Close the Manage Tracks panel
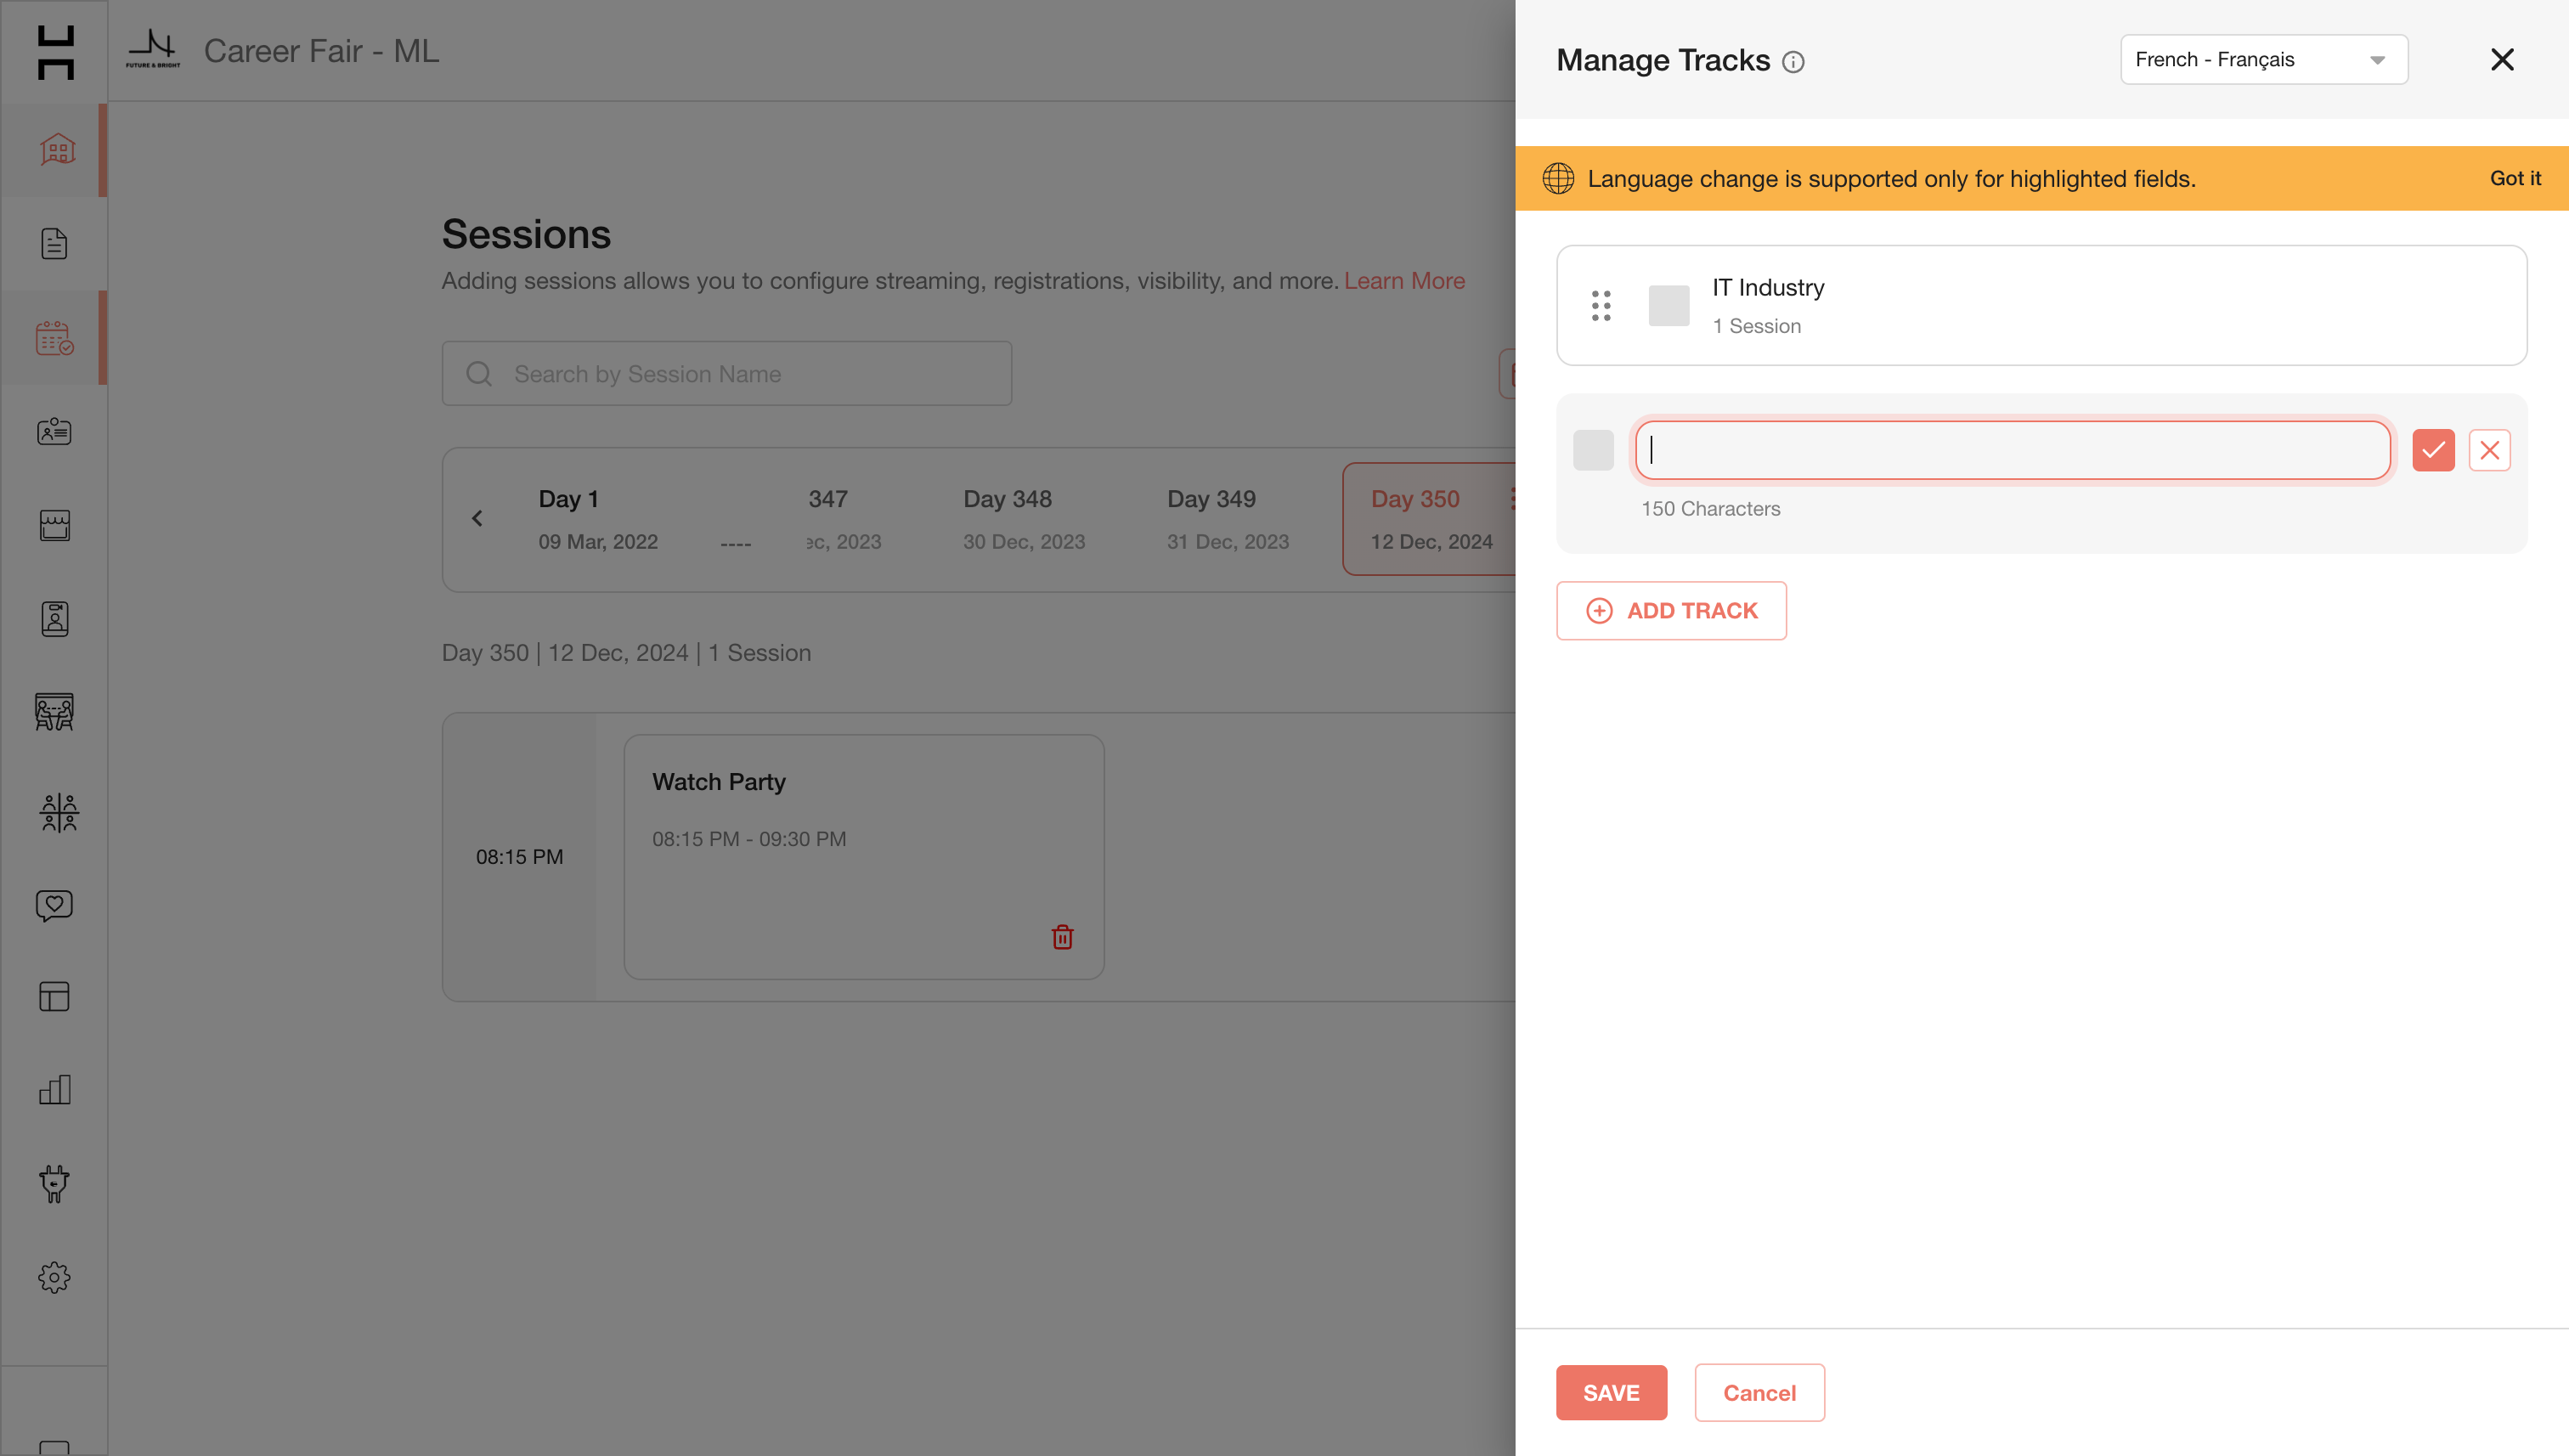This screenshot has width=2569, height=1456. click(2502, 60)
